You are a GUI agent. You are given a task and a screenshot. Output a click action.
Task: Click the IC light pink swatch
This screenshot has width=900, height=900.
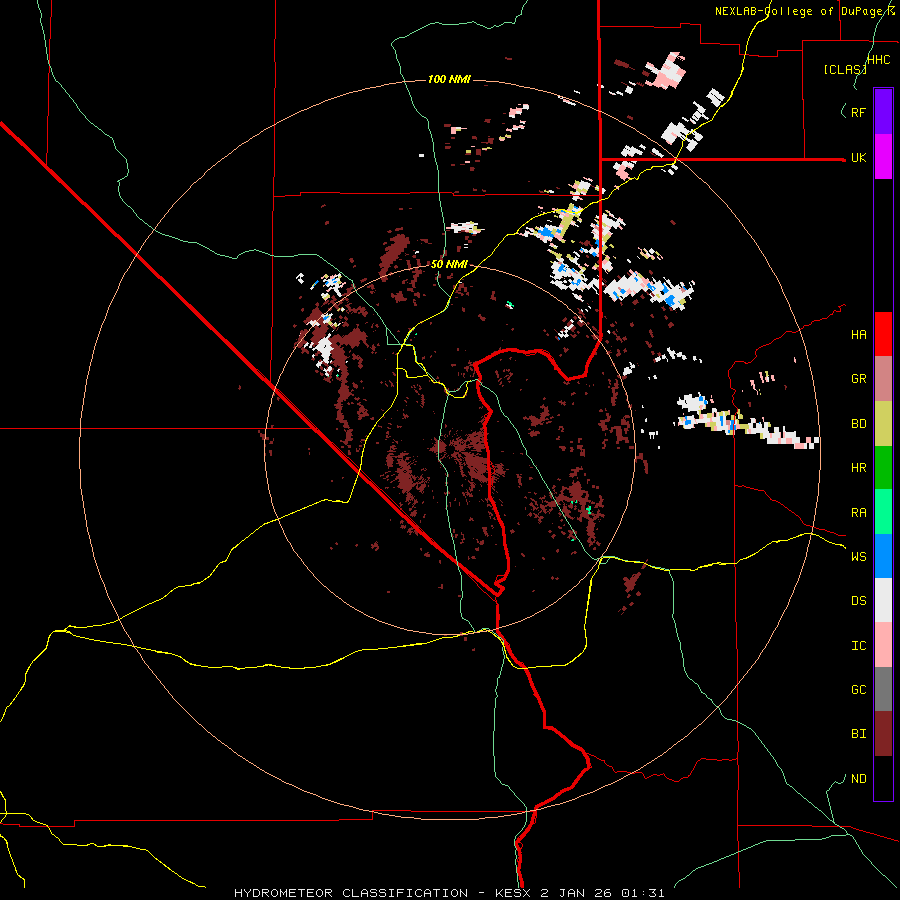click(883, 645)
